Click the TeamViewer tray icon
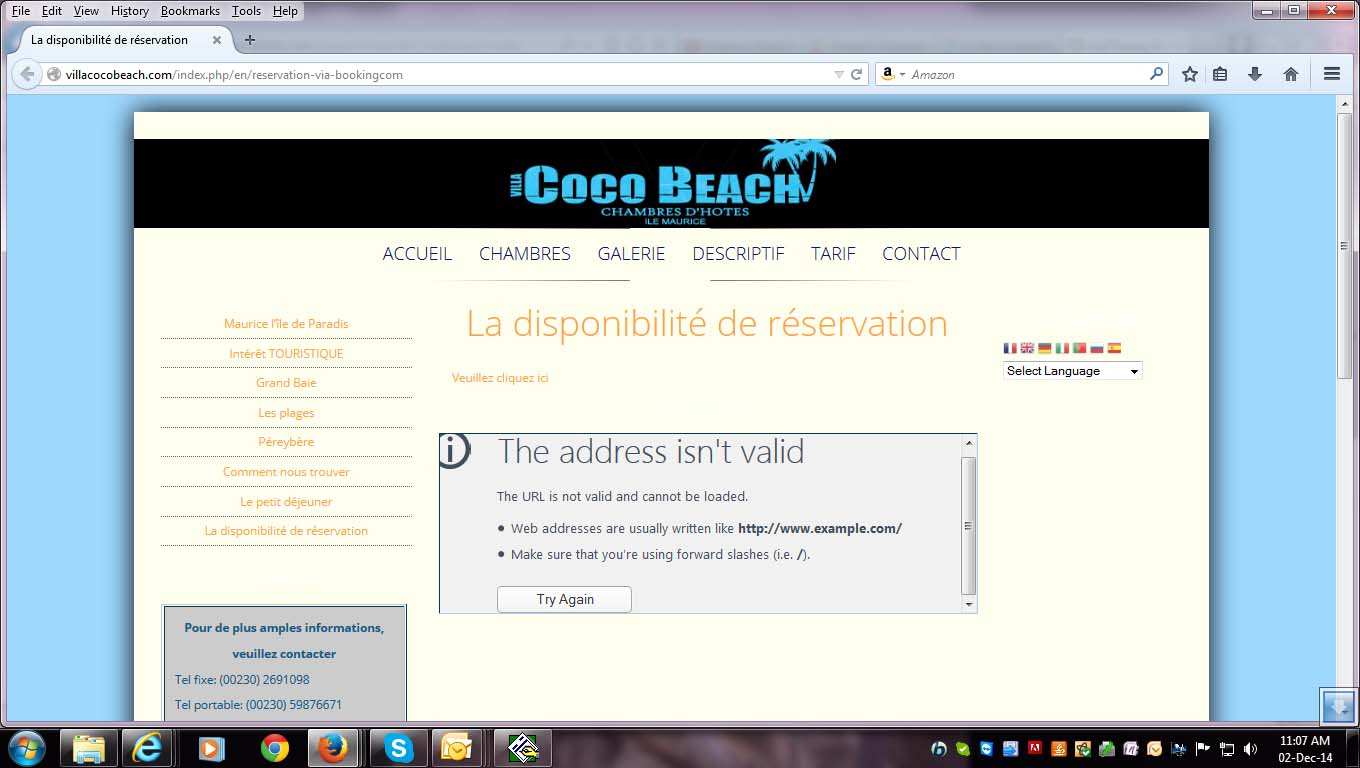Screen dimensions: 1360x768 point(987,749)
